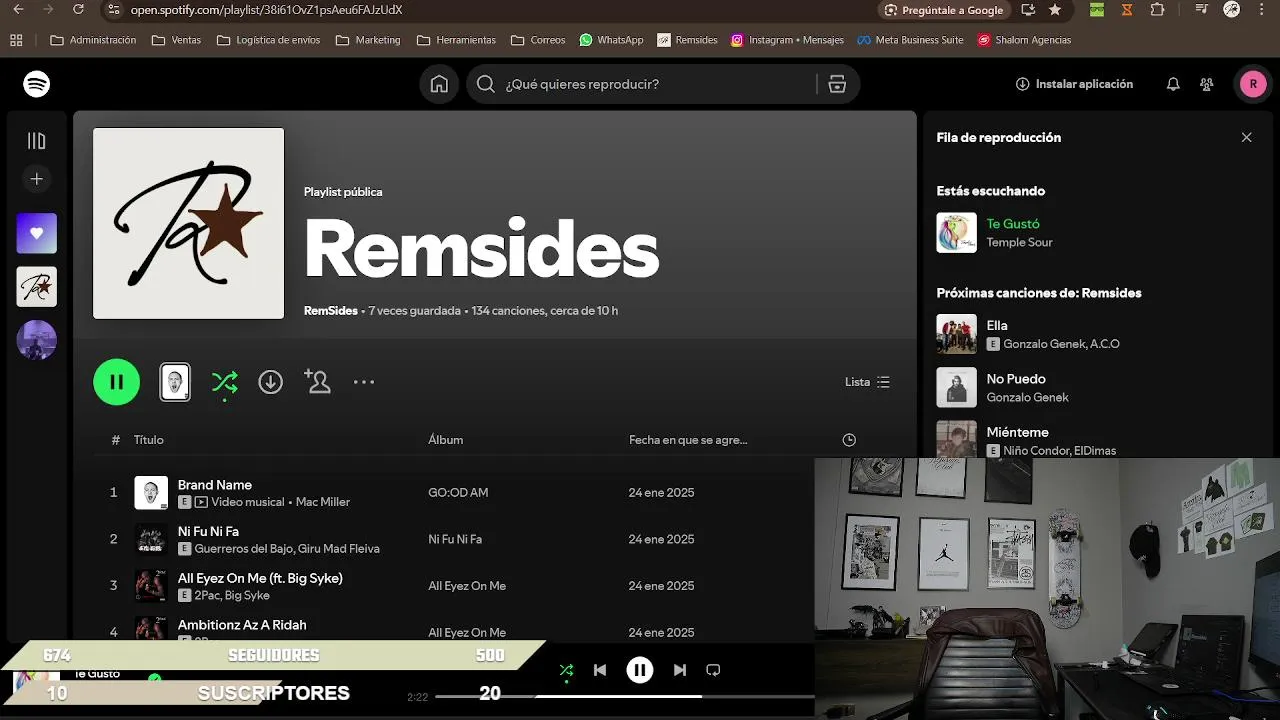1280x720 pixels.
Task: Go to Spotify Home via house icon
Action: pos(439,84)
